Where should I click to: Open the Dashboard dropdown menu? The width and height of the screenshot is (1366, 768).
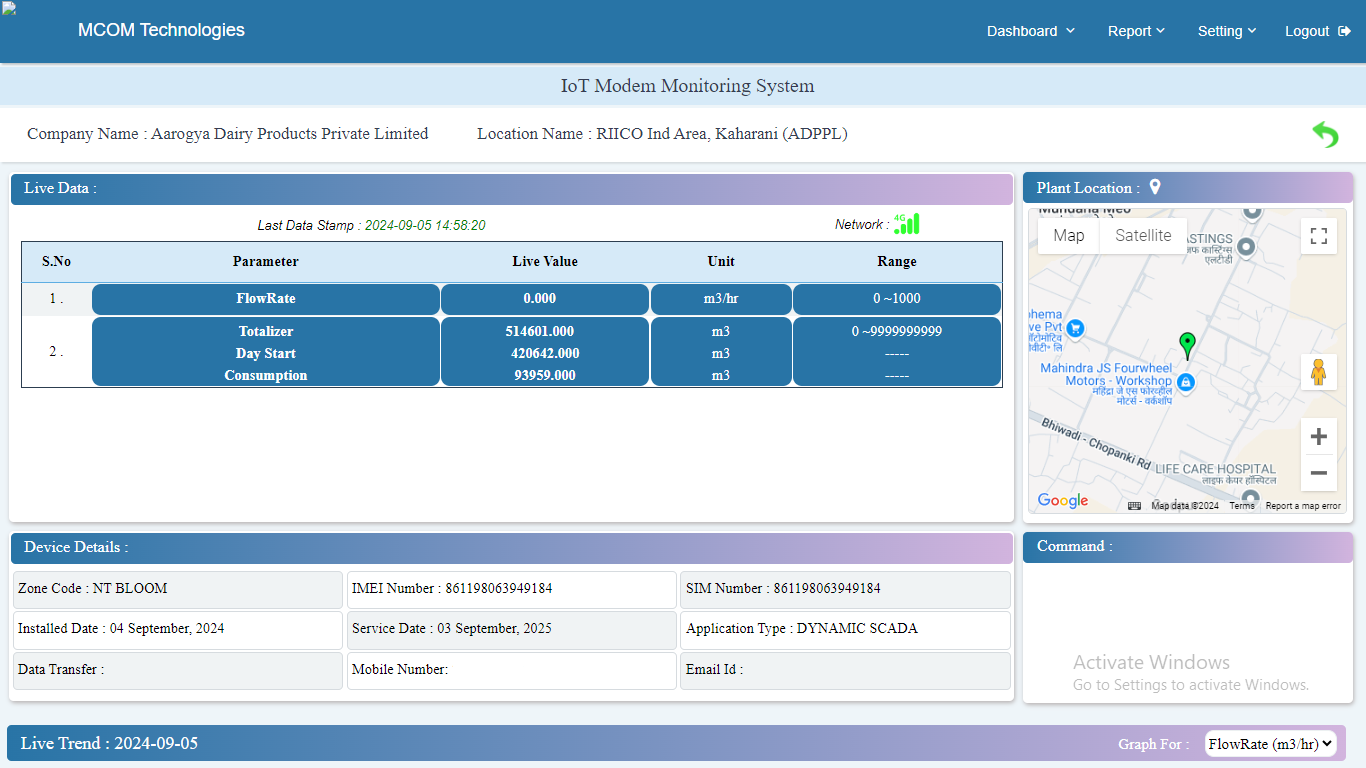click(1030, 31)
